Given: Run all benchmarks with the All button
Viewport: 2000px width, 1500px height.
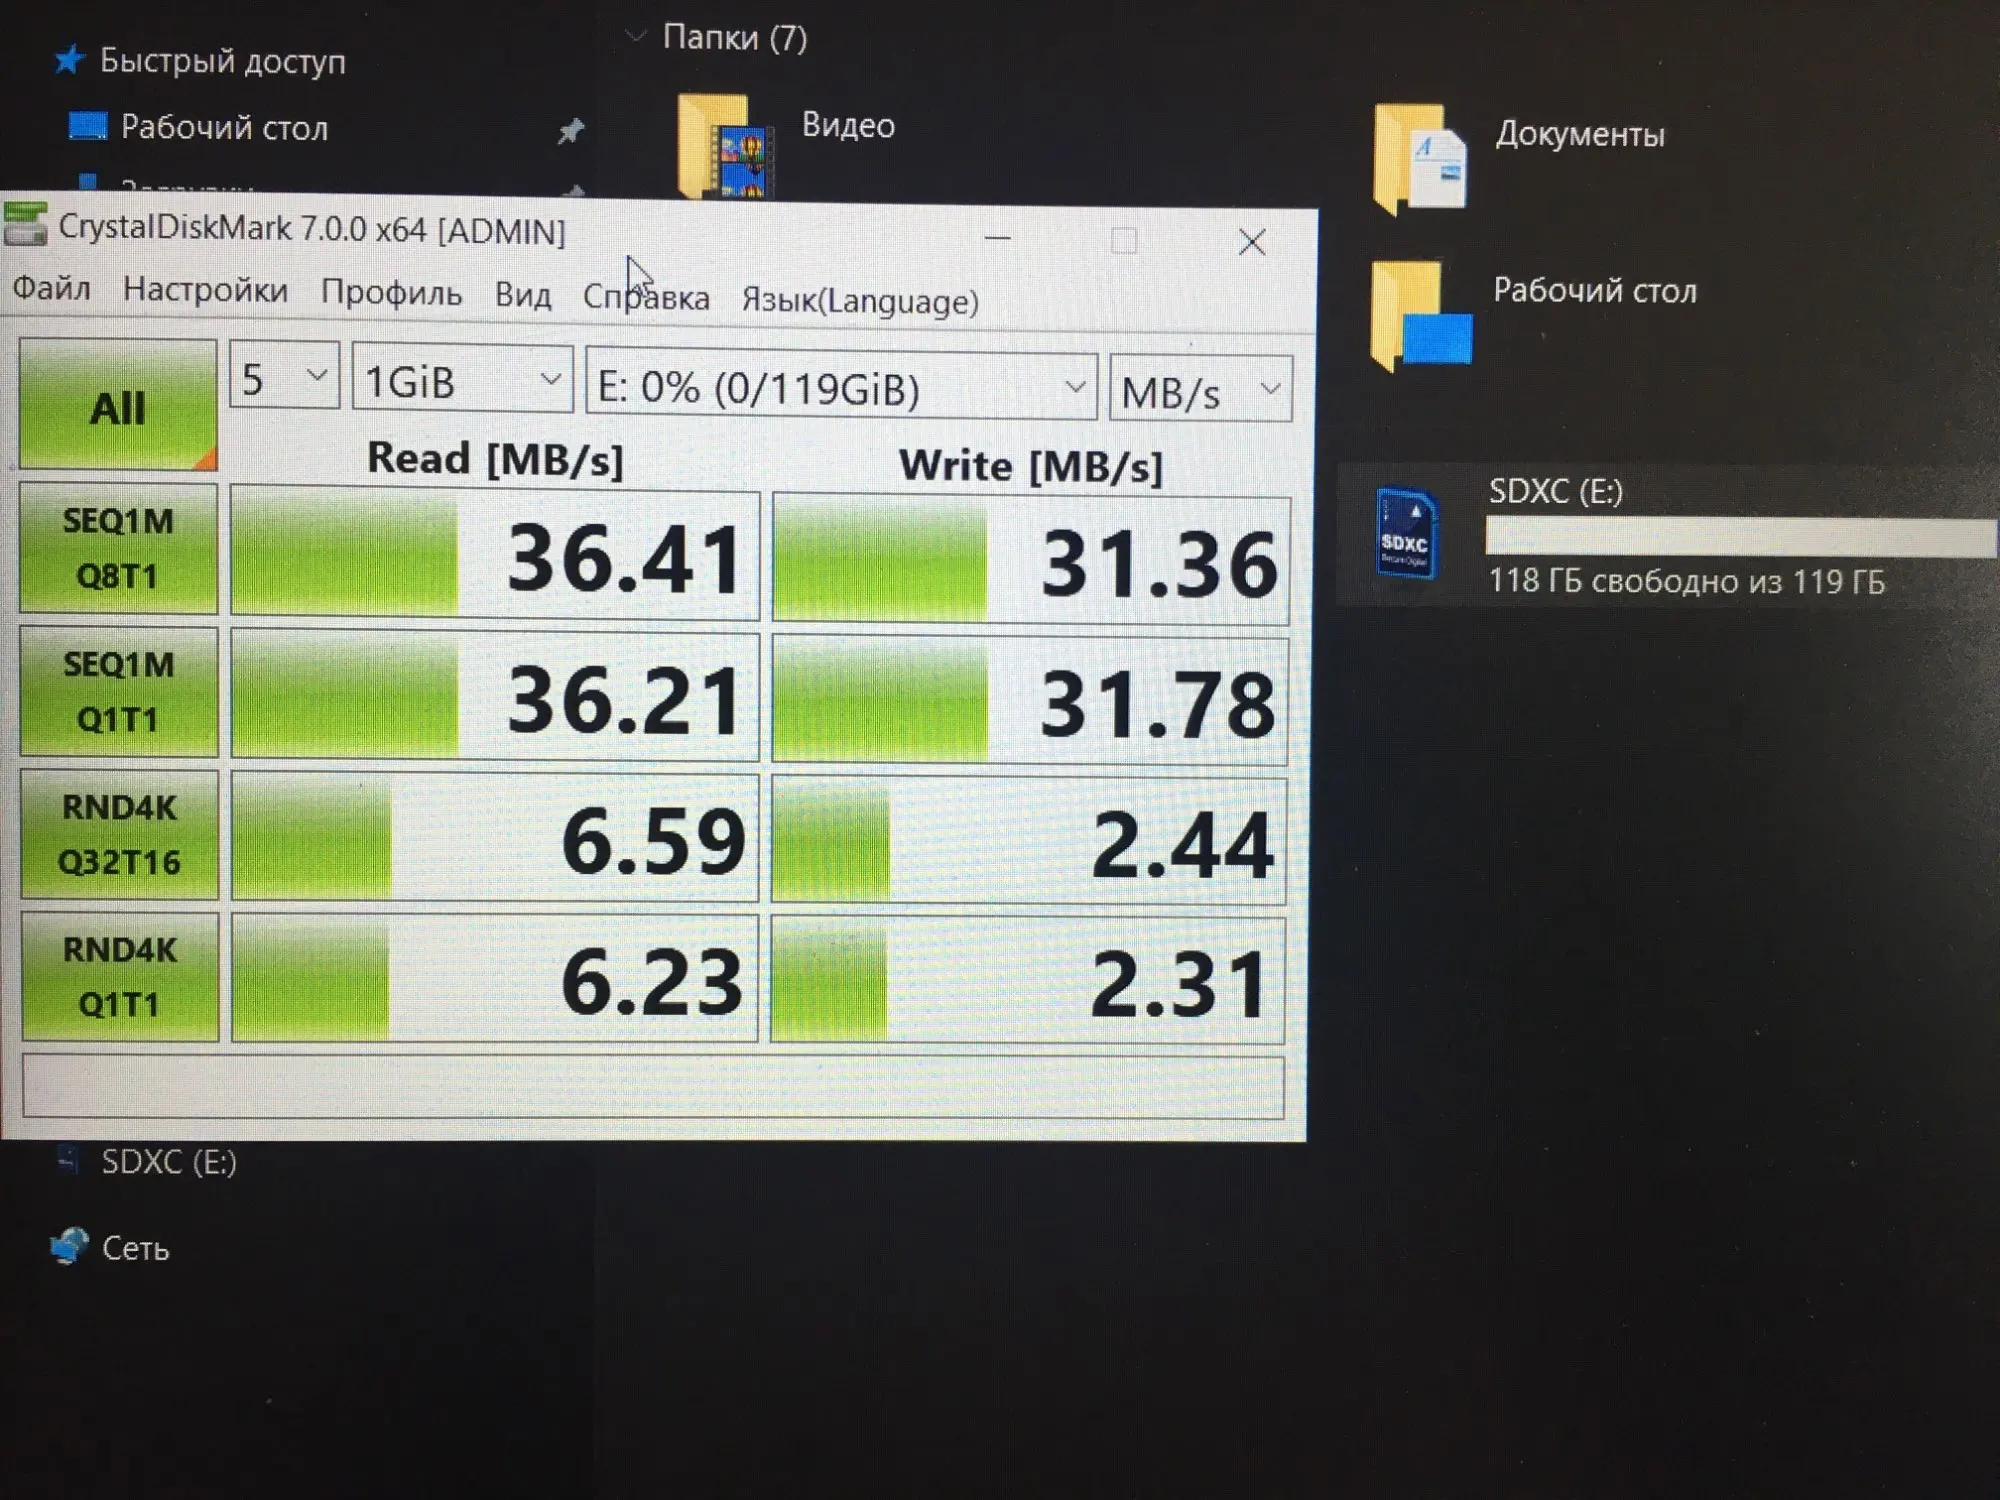Looking at the screenshot, I should [118, 405].
